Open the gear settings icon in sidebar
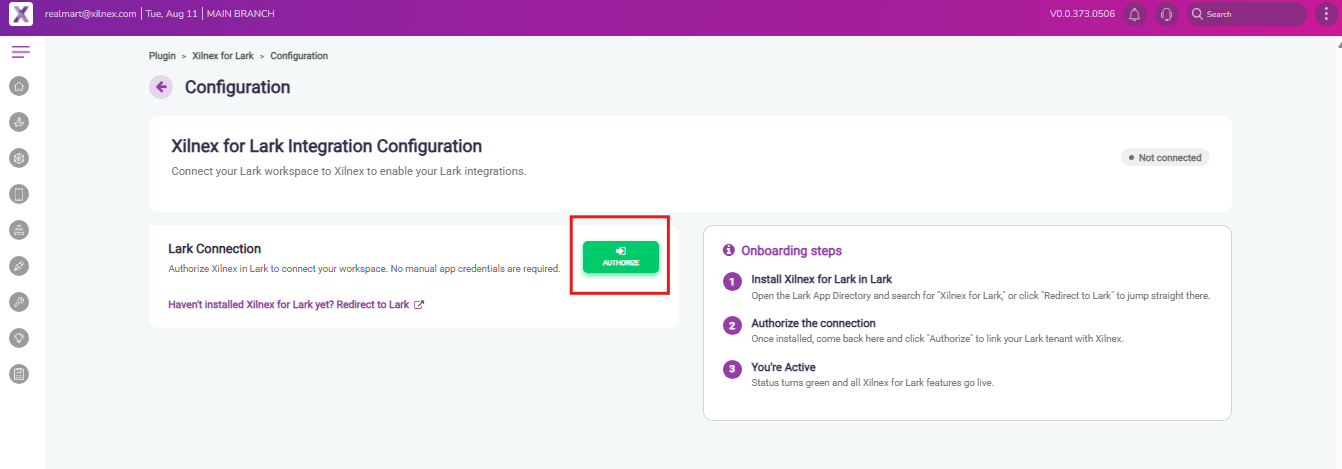 click(x=18, y=158)
